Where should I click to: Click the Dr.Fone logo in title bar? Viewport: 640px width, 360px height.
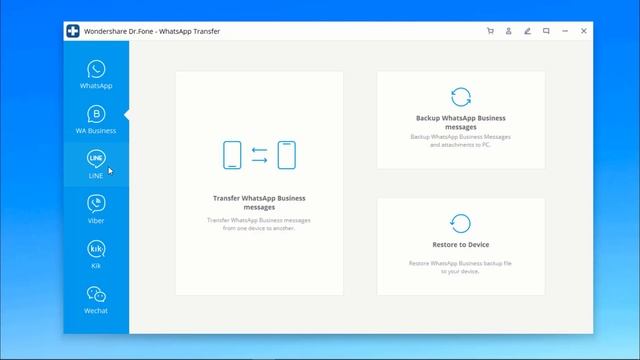[73, 31]
